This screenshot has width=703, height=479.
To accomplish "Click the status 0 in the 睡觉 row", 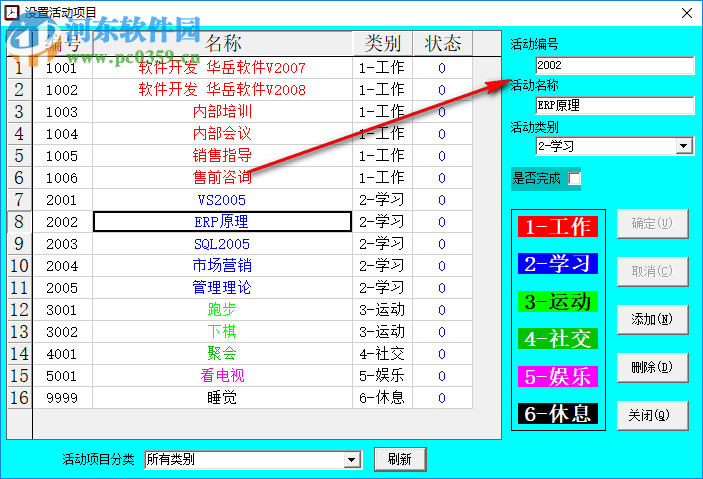I will coord(442,398).
